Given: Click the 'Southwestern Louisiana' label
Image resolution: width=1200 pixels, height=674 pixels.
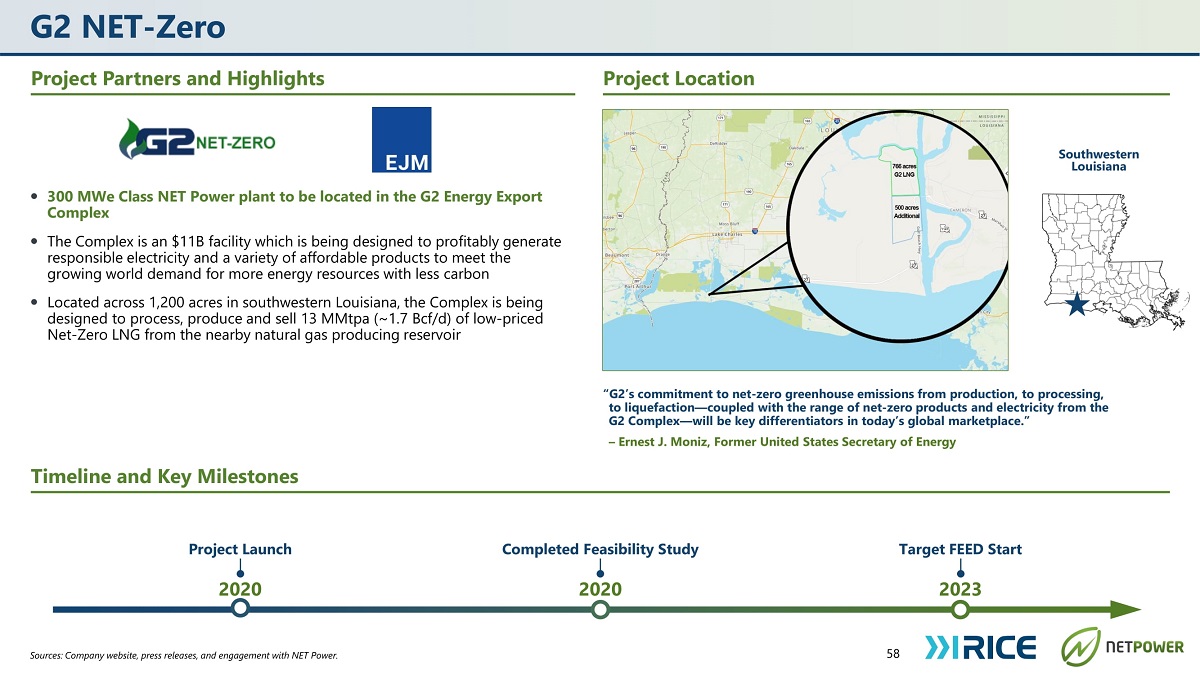Looking at the screenshot, I should point(1099,160).
